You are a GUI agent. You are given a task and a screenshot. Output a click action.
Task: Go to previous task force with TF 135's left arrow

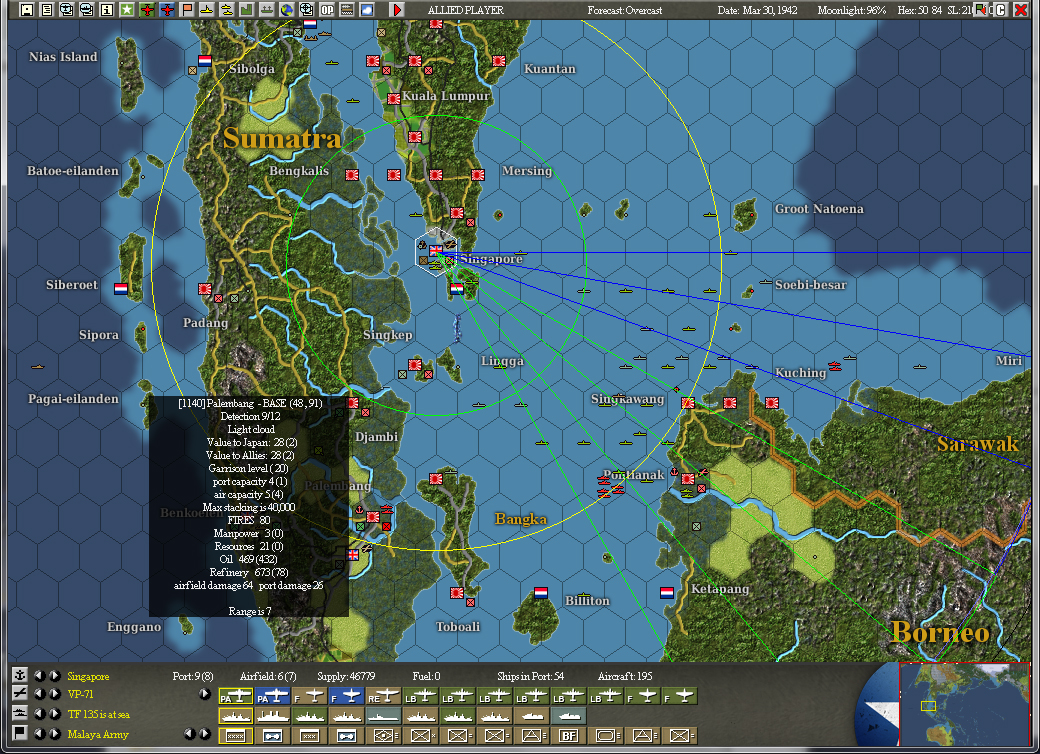[x=40, y=714]
